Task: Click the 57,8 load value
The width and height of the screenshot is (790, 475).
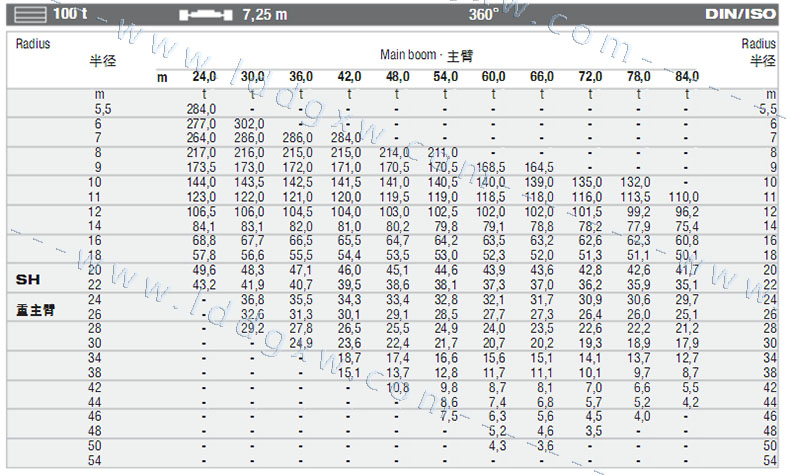Action: click(x=204, y=256)
